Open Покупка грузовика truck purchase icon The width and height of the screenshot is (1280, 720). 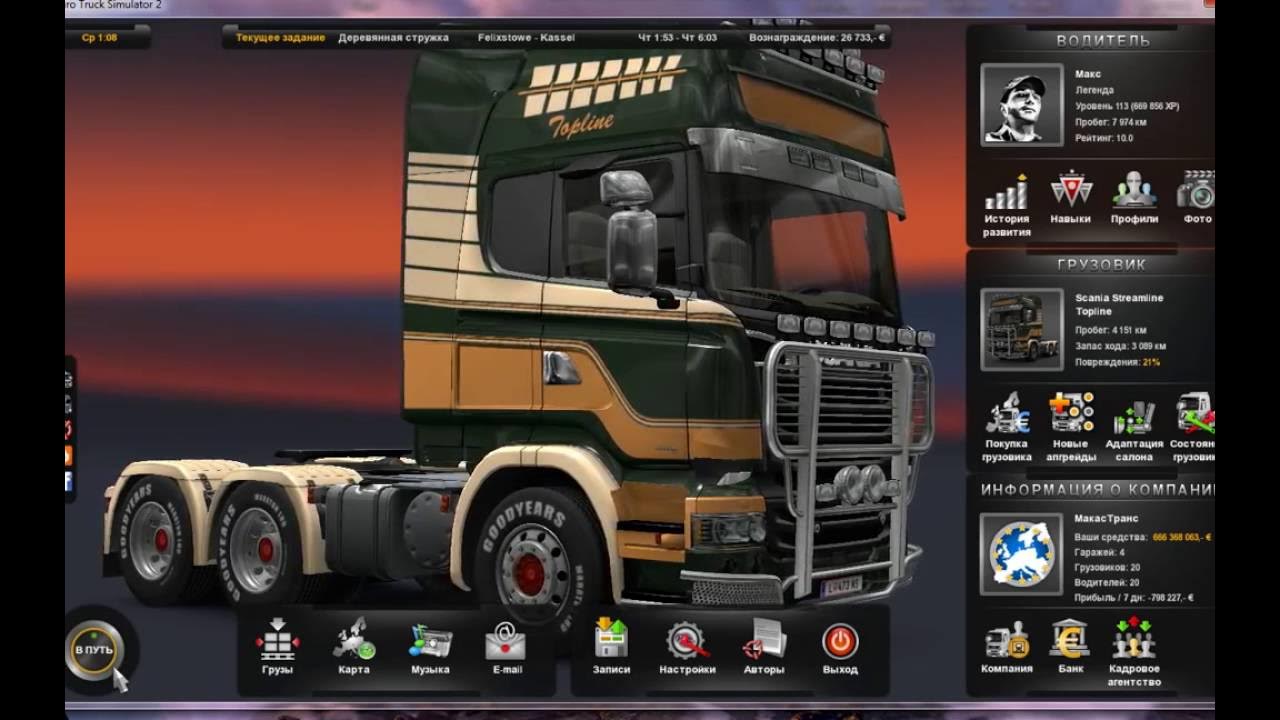pos(1007,413)
